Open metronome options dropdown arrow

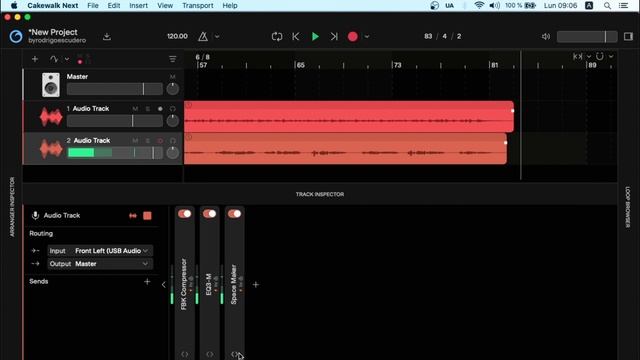click(x=217, y=36)
